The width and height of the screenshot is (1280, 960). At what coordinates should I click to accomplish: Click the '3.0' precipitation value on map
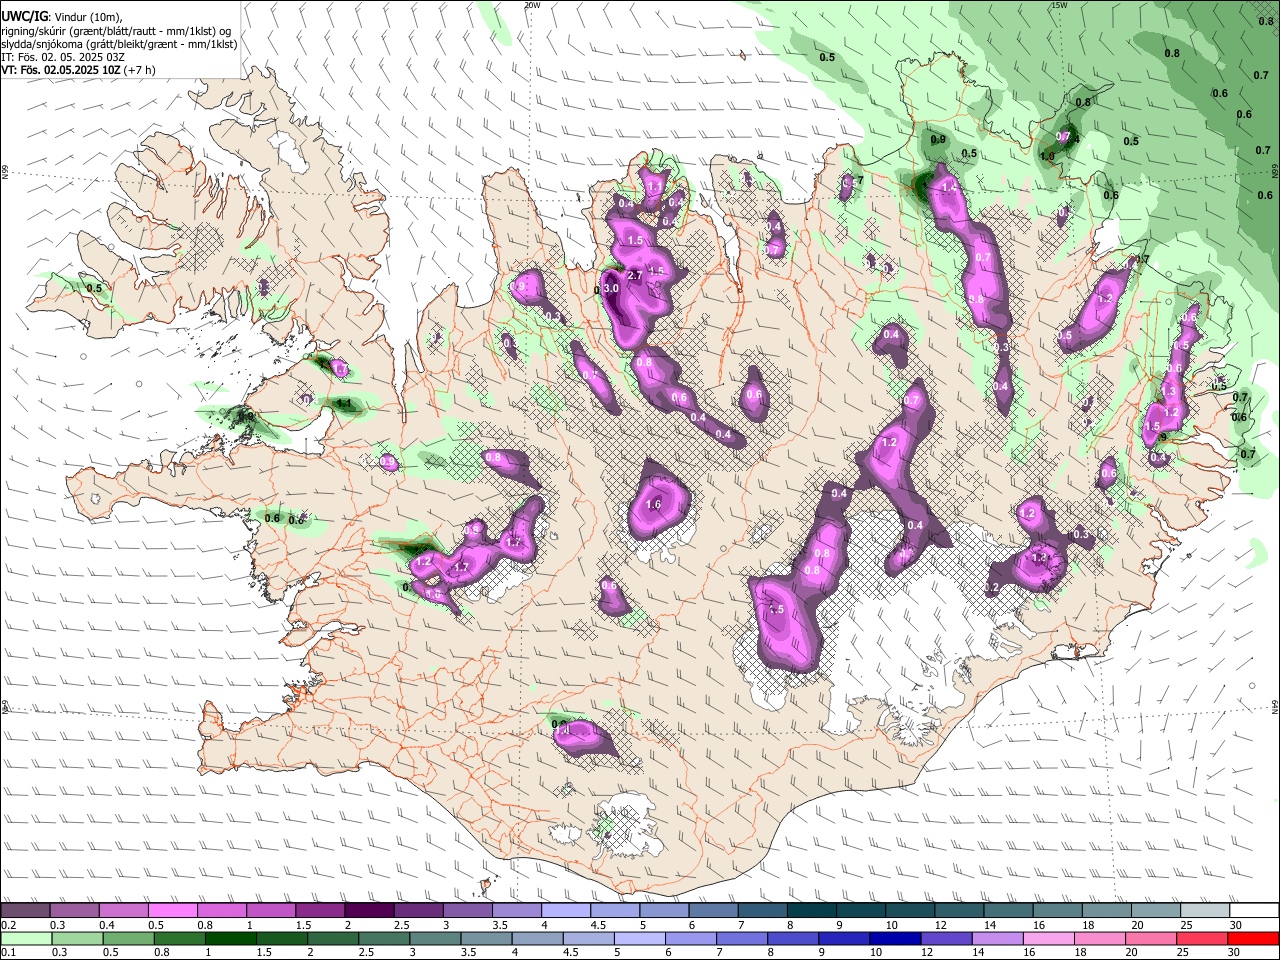612,289
